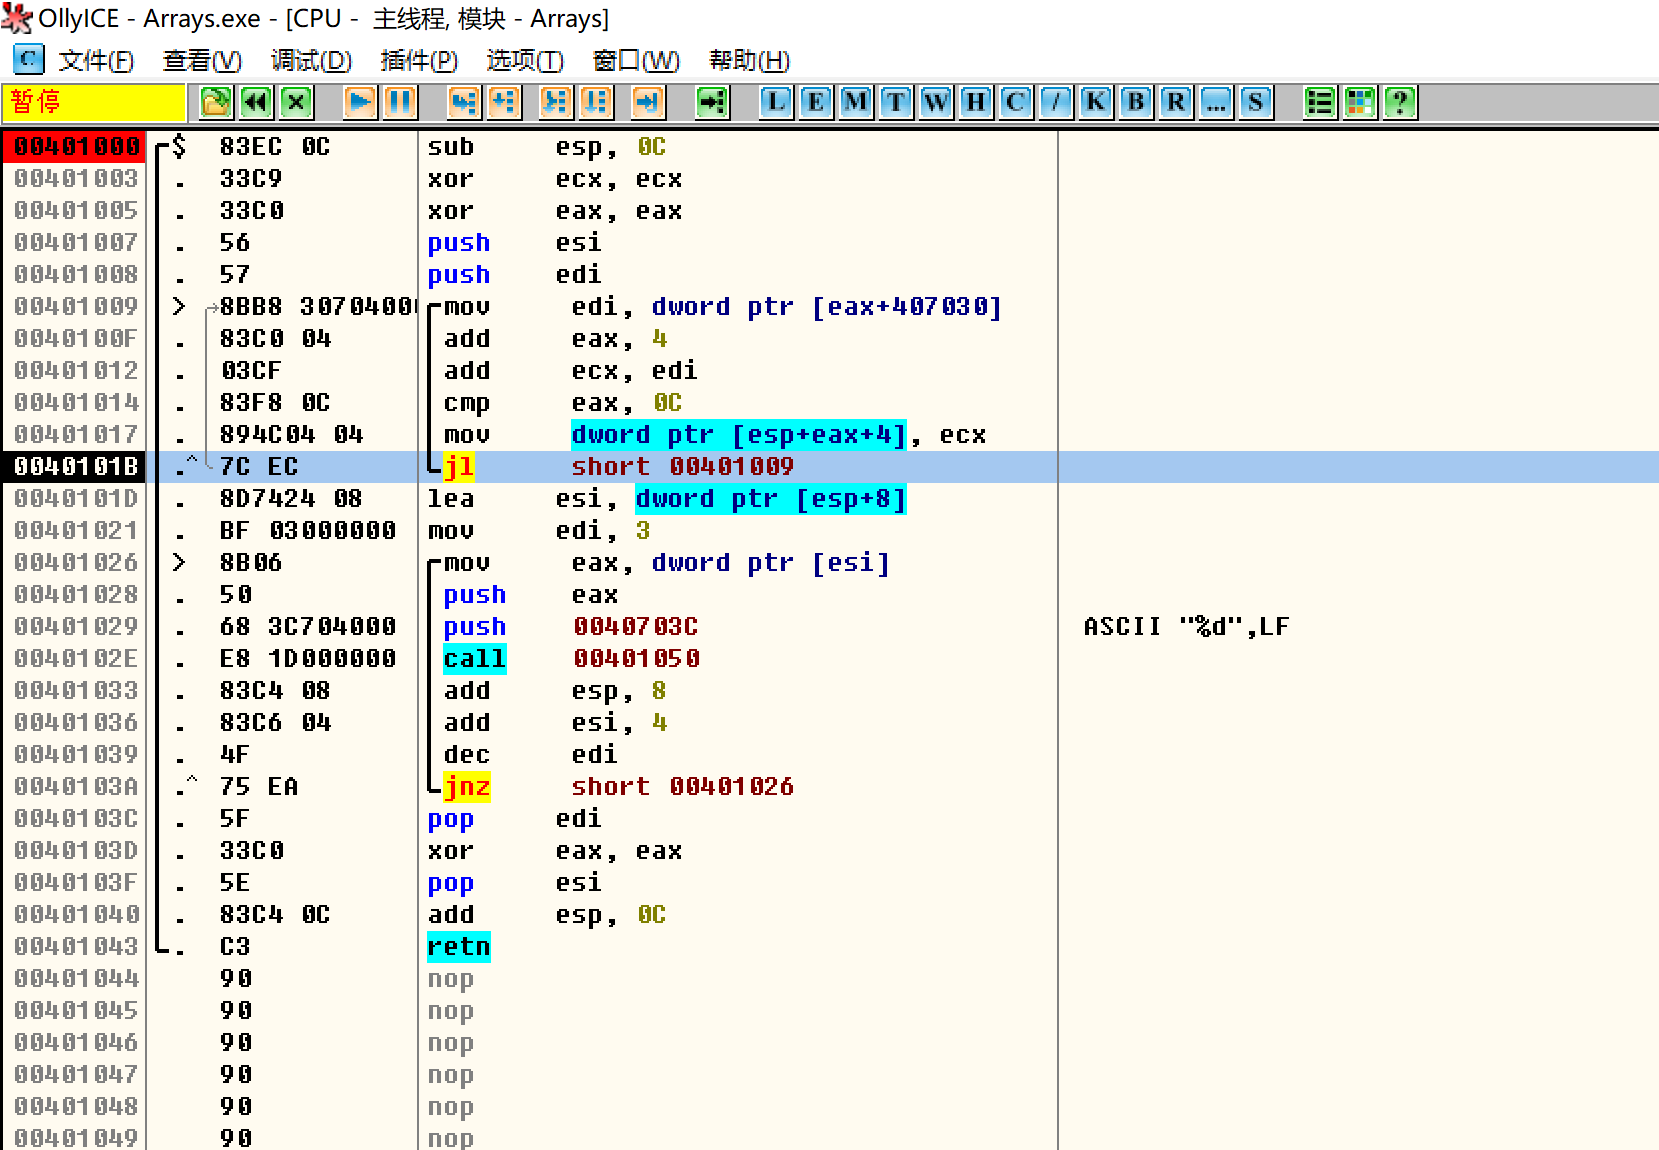
Task: Run the program with the play icon
Action: [x=361, y=102]
